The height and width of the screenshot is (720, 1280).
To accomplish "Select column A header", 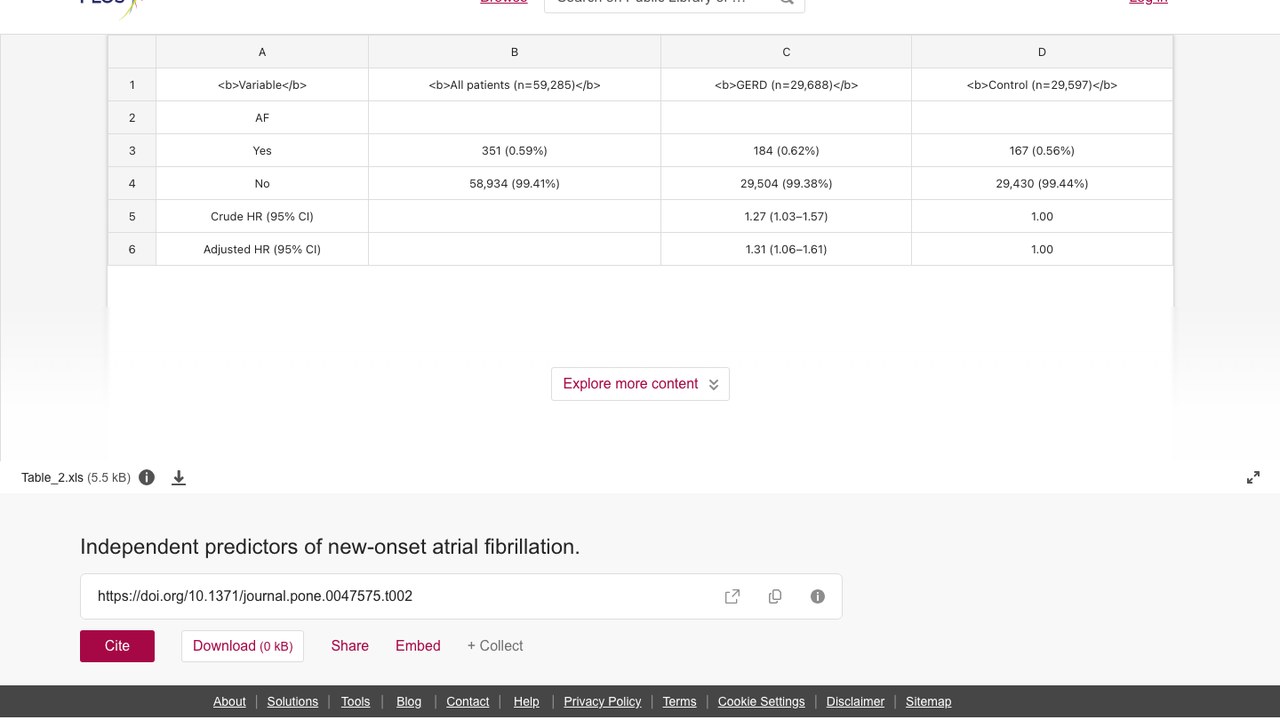I will click(262, 52).
